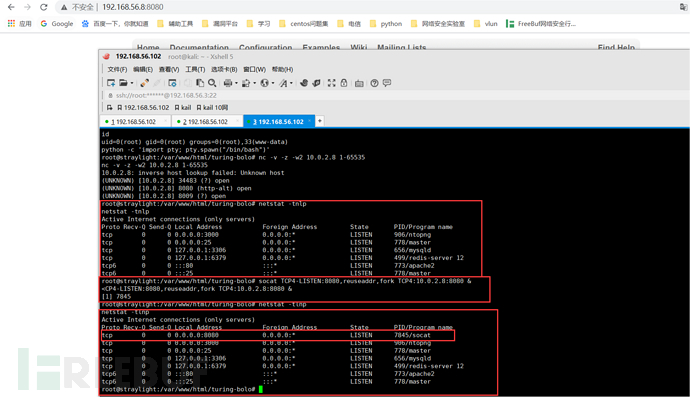The image size is (690, 397).
Task: Click the Xshell connect icon
Action: (x=144, y=83)
